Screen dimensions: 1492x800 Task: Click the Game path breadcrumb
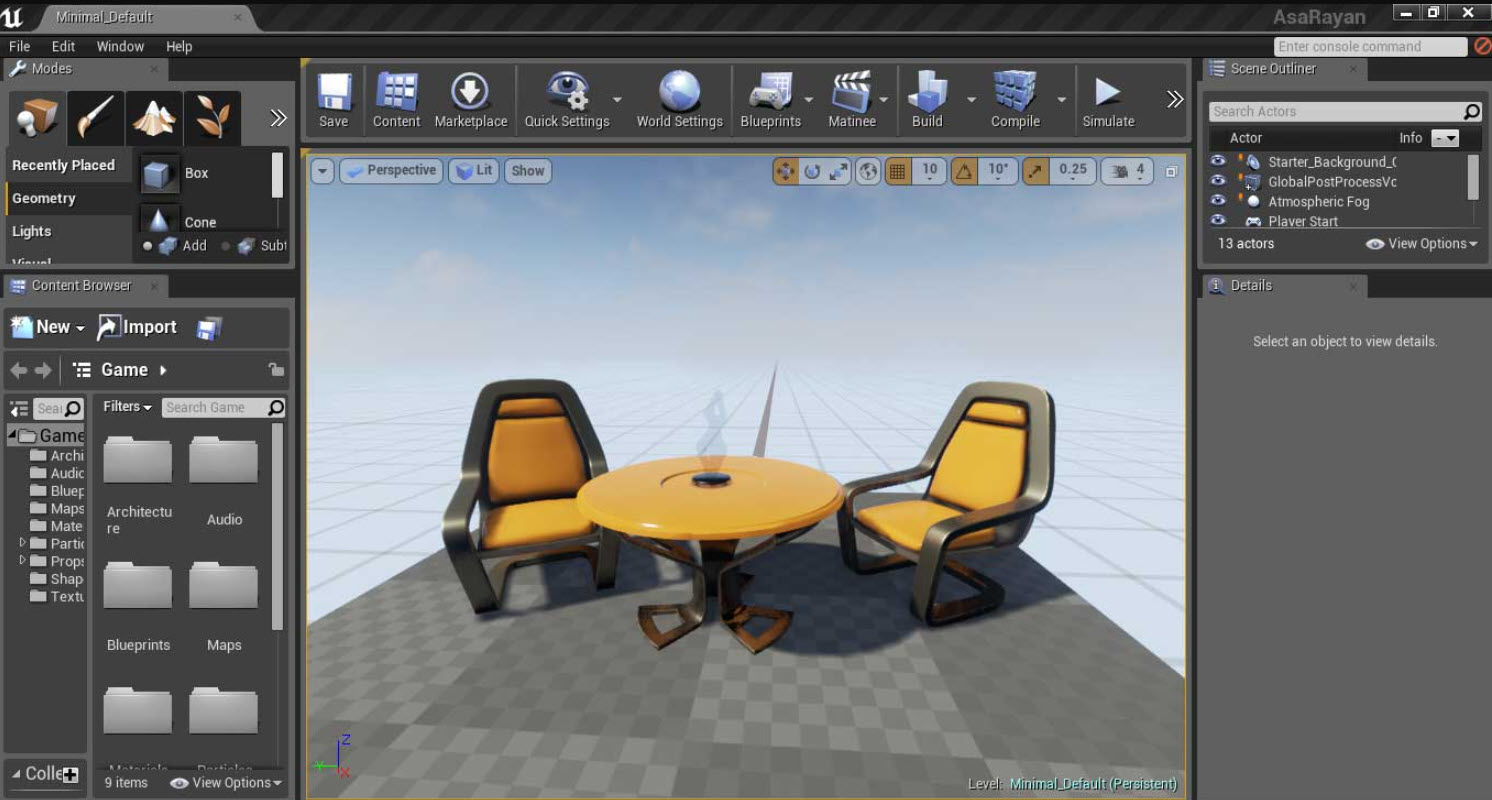coord(124,370)
